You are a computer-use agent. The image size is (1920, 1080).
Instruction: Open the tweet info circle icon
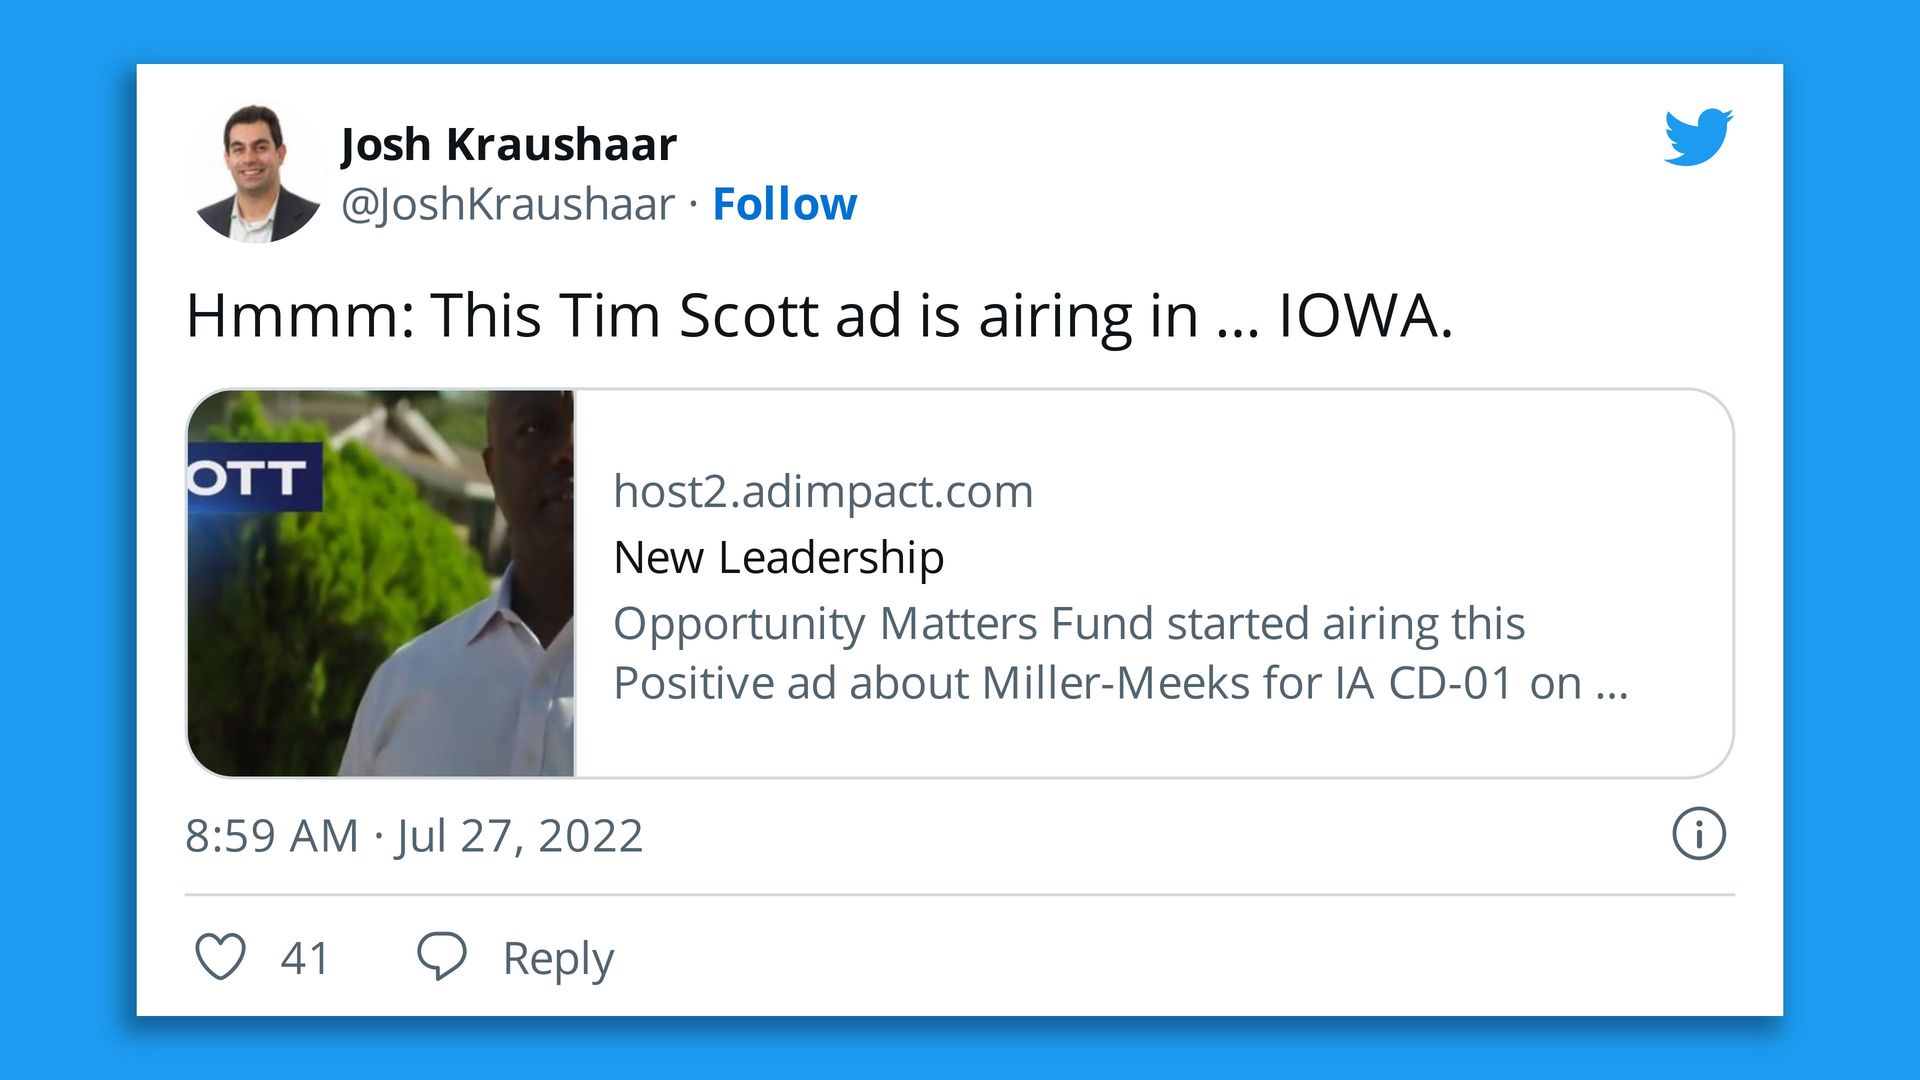point(1698,834)
